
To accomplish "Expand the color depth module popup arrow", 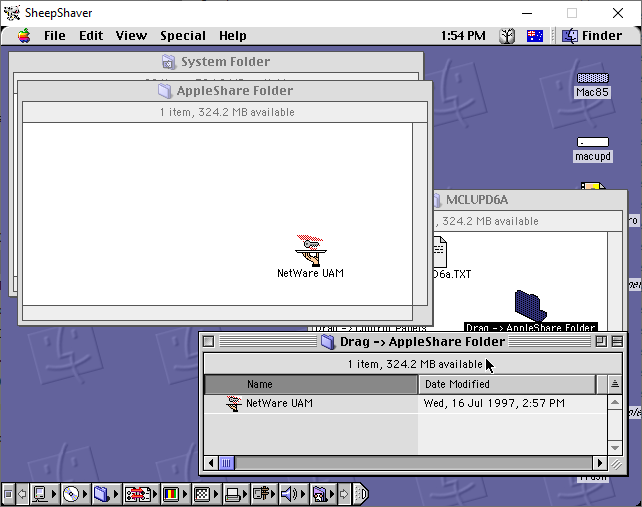I will (185, 494).
